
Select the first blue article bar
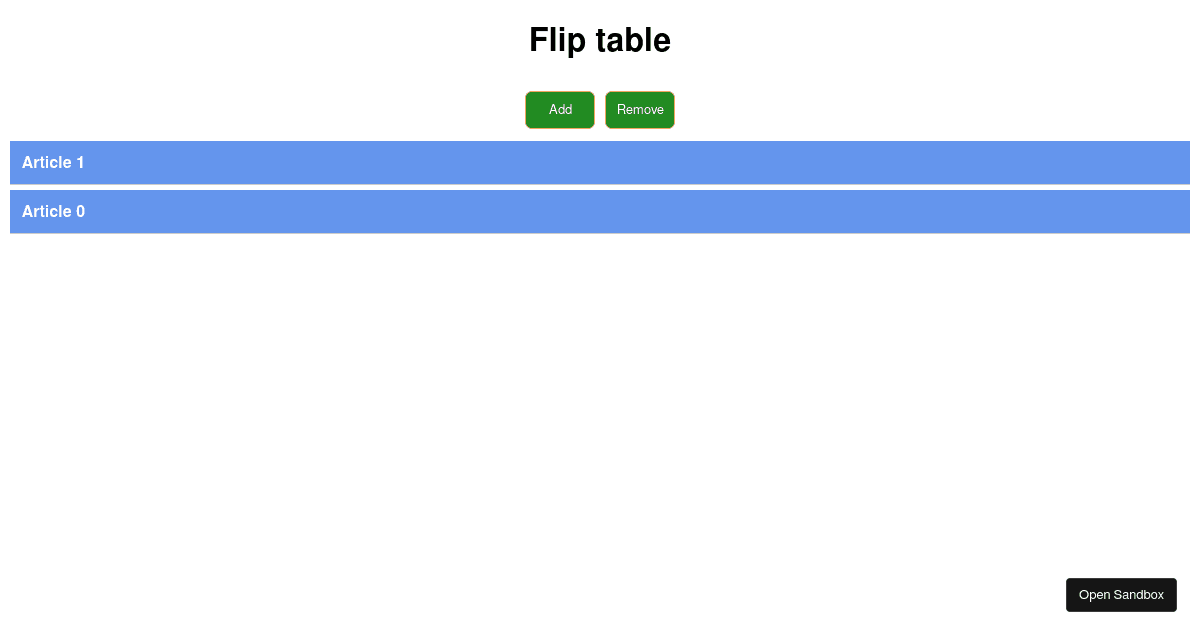[600, 162]
